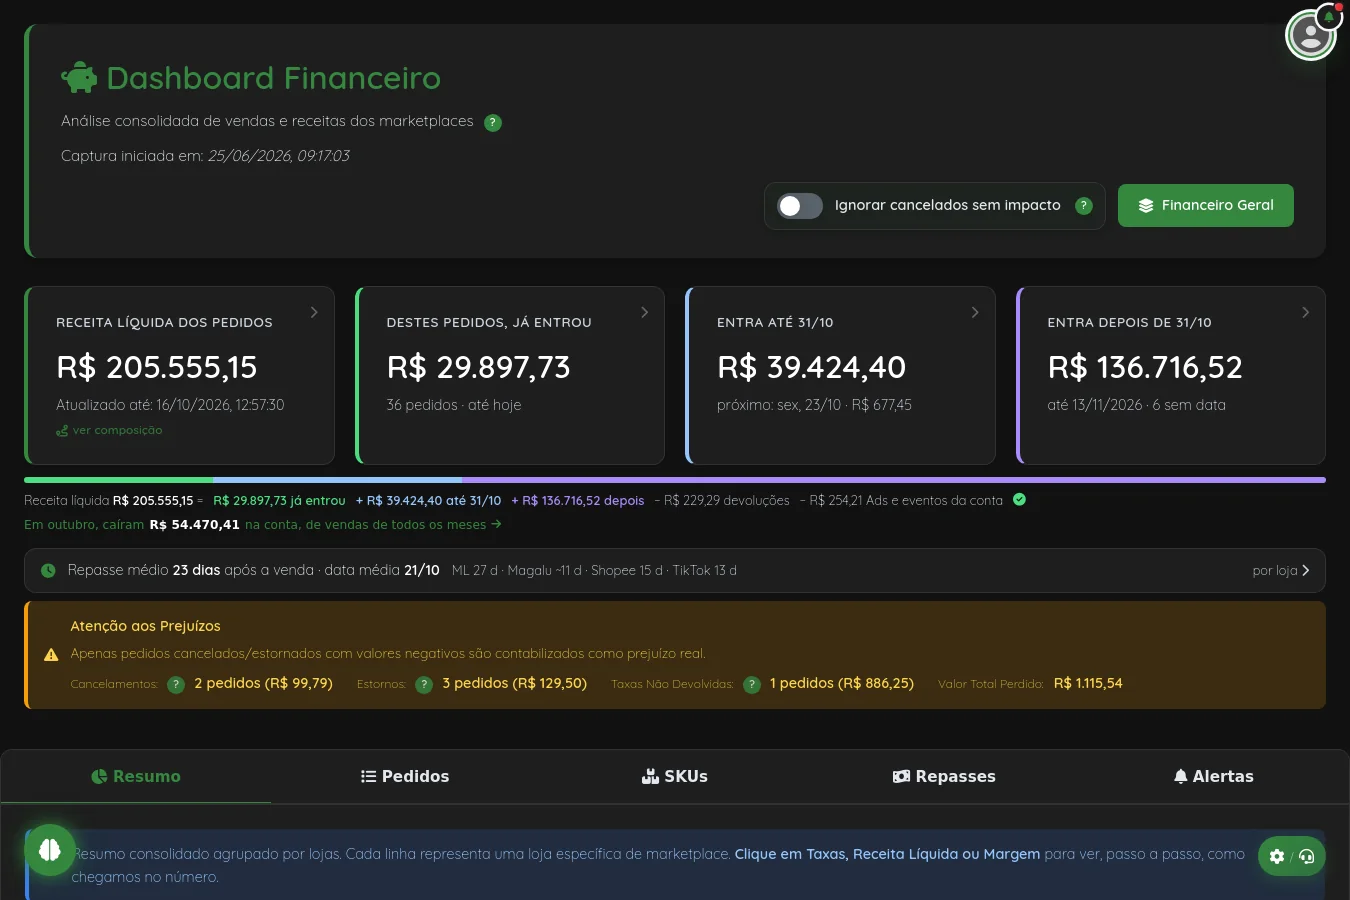Switch to the Resumo tab
Image resolution: width=1350 pixels, height=900 pixels.
point(136,777)
